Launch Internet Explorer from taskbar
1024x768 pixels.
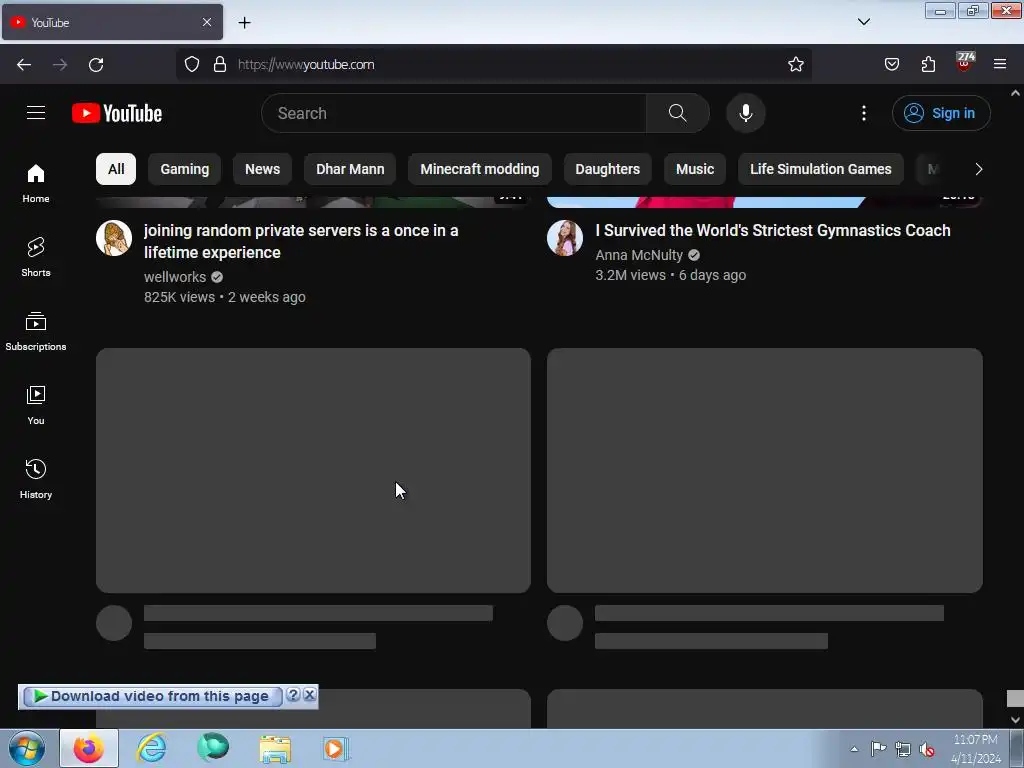tap(151, 748)
